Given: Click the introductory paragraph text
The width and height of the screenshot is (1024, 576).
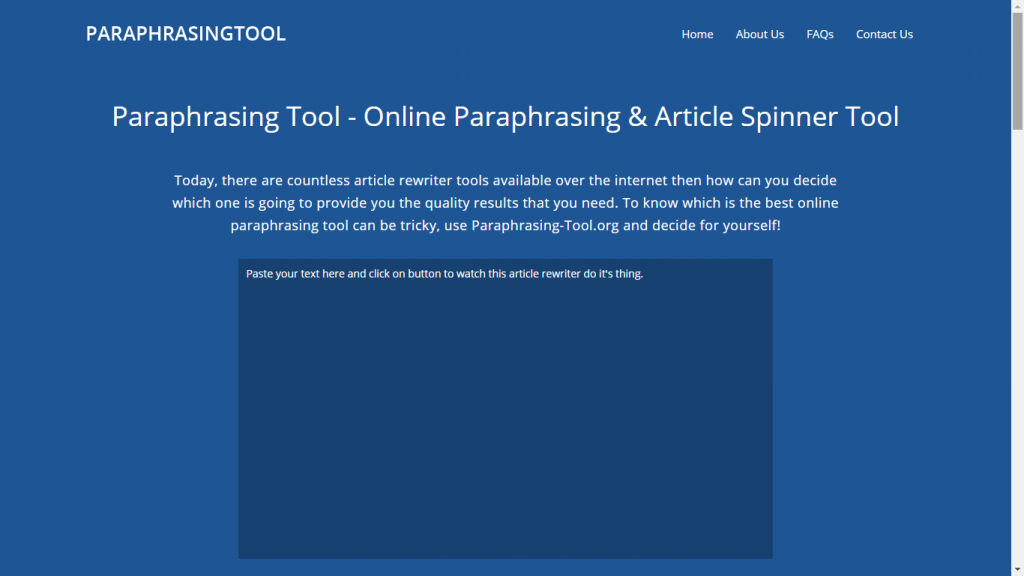Looking at the screenshot, I should pos(505,202).
